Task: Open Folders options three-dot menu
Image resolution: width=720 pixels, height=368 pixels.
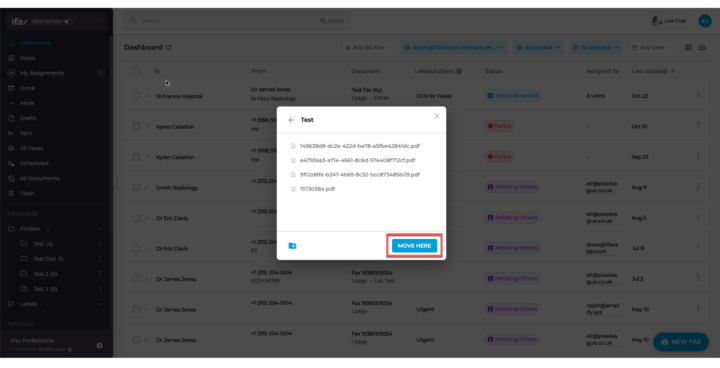Action: [48, 229]
